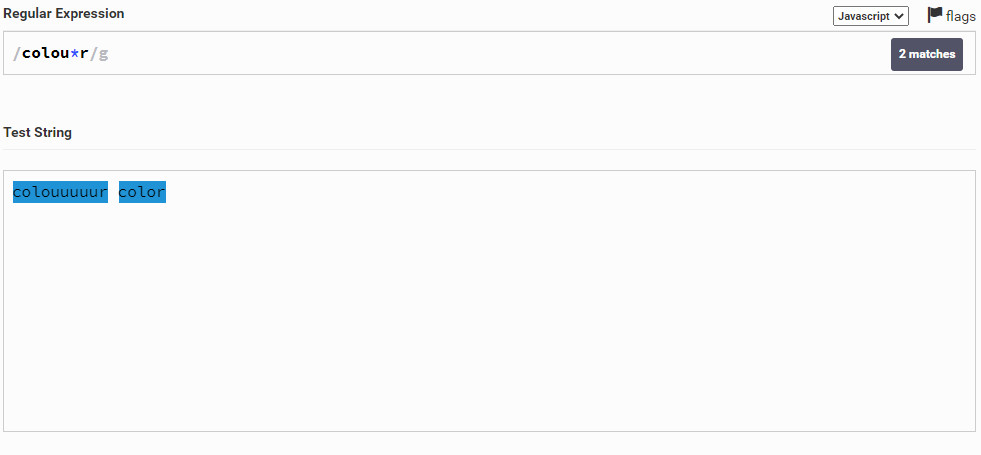Click the closing slash before g flag

click(x=94, y=54)
